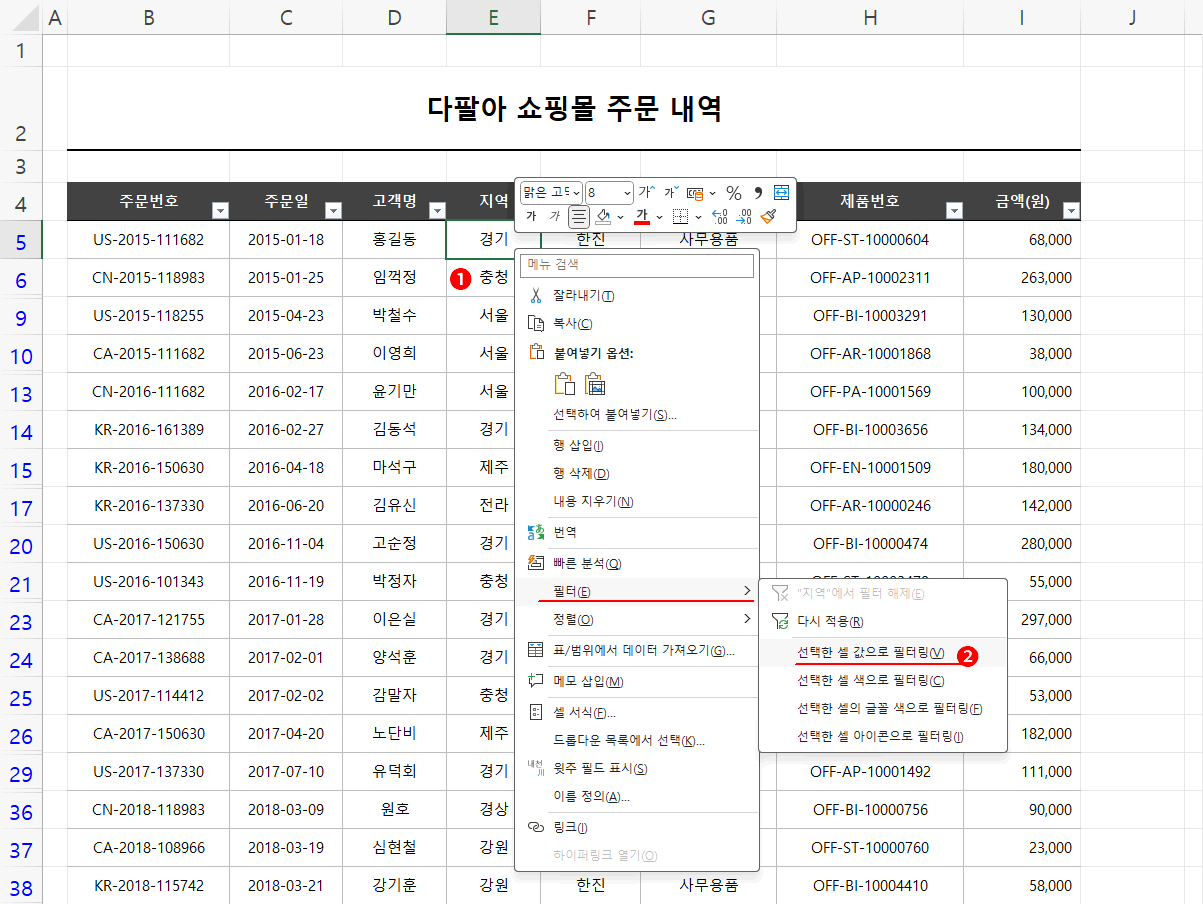Increase font size in mini toolbar
Image resolution: width=1203 pixels, height=904 pixels.
(647, 192)
